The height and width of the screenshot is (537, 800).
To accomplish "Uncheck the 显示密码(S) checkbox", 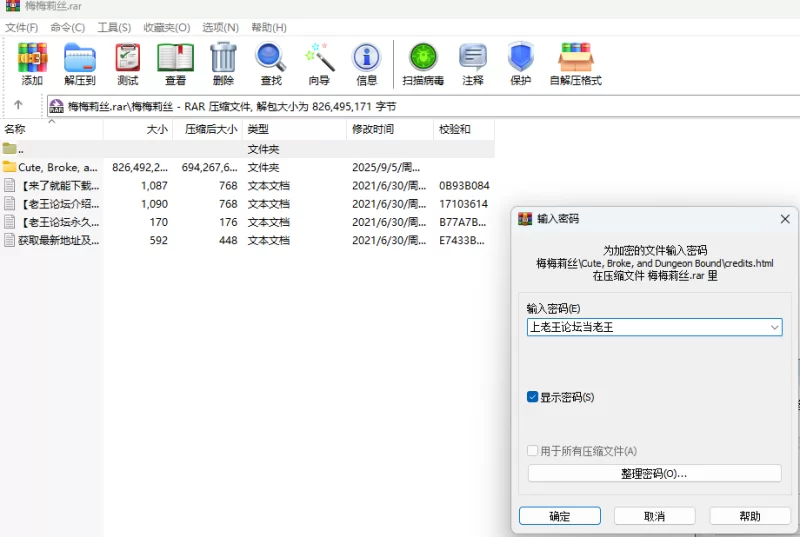I will point(532,397).
